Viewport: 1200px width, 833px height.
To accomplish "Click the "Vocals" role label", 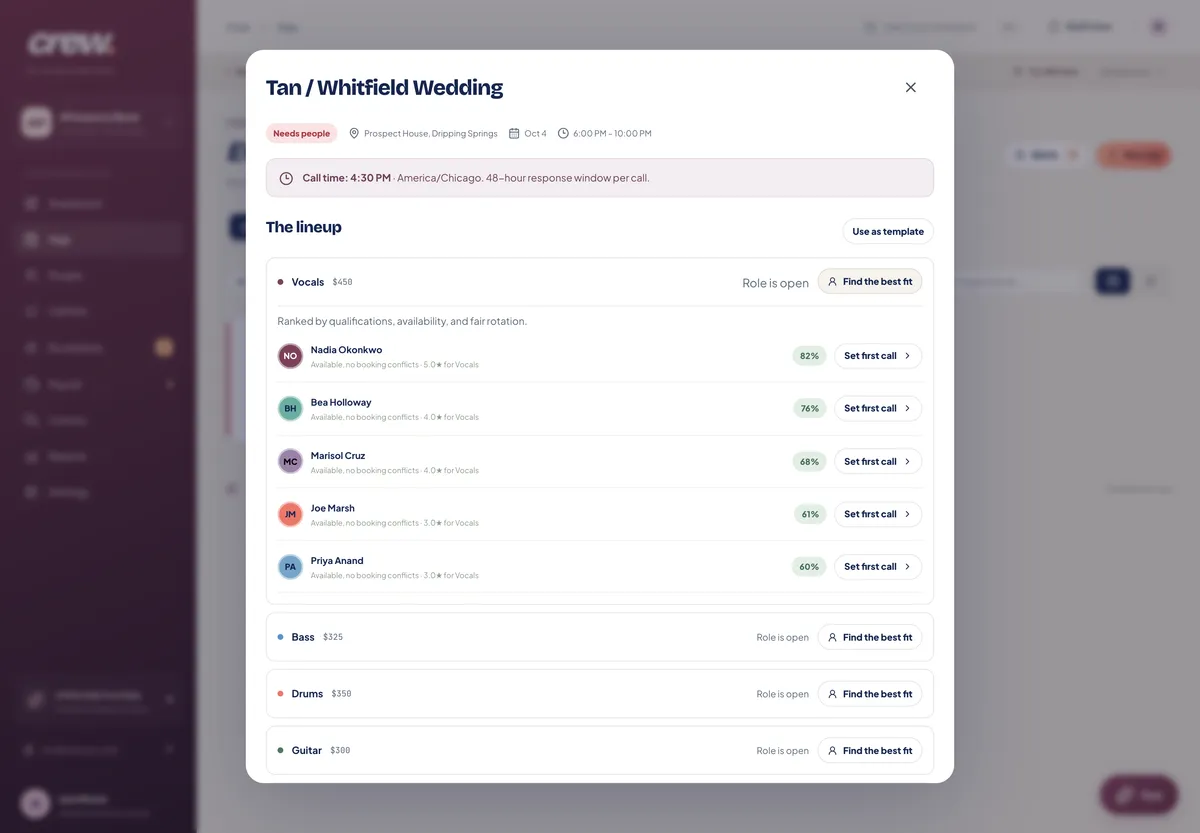I will pos(308,282).
